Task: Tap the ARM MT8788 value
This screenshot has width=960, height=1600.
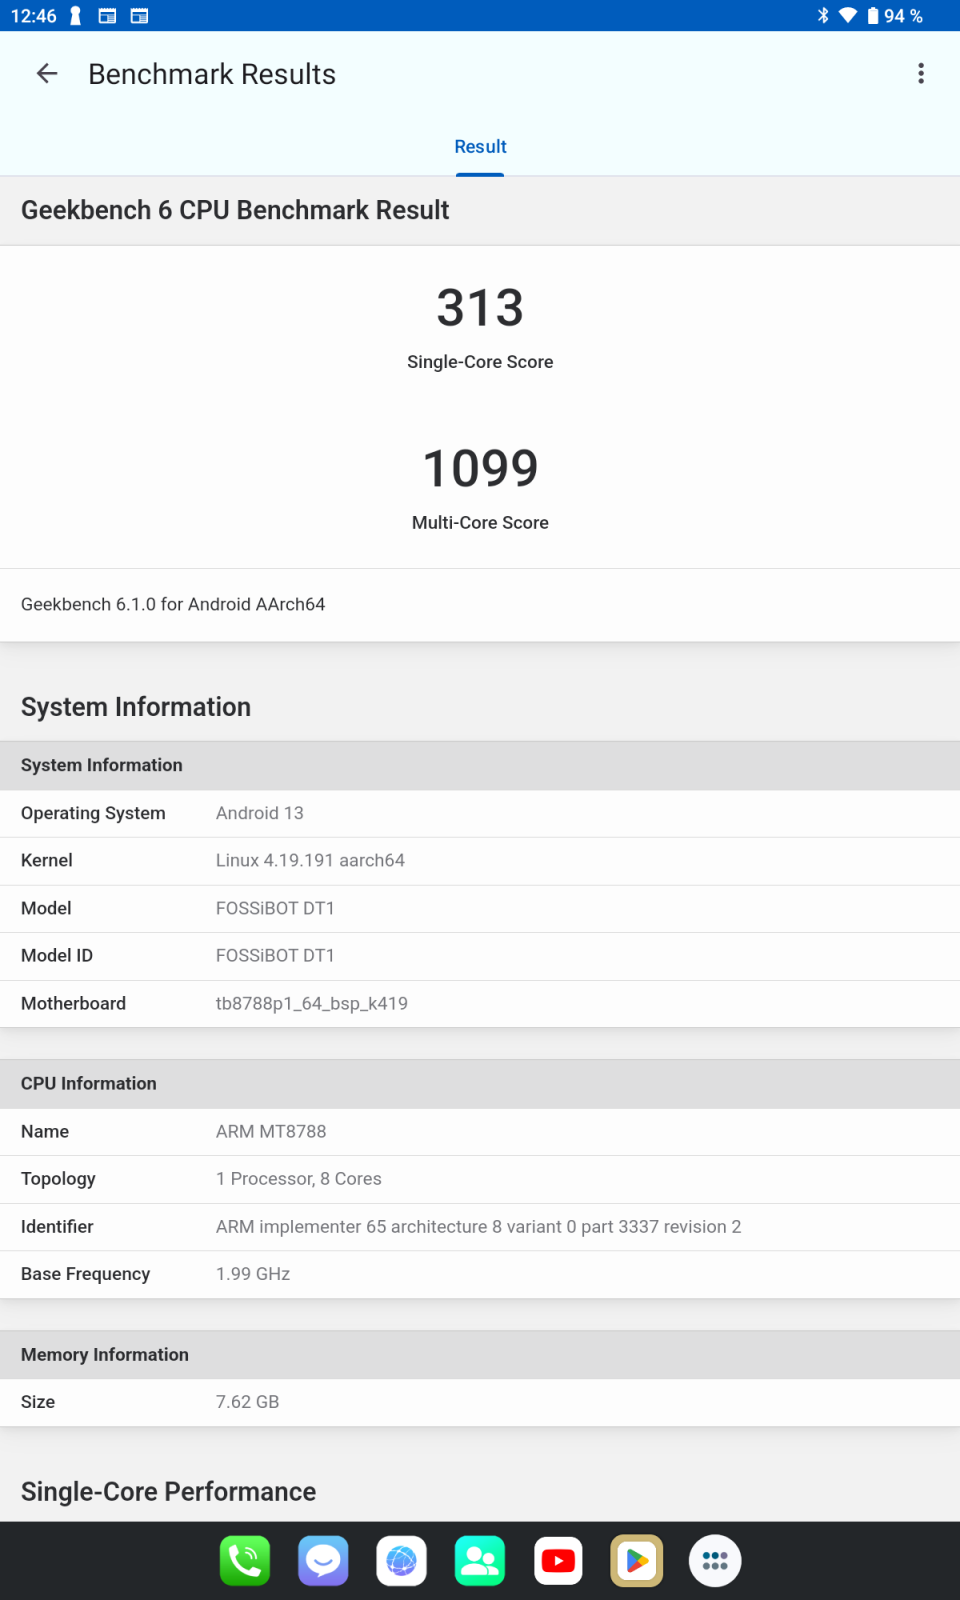Action: click(271, 1131)
